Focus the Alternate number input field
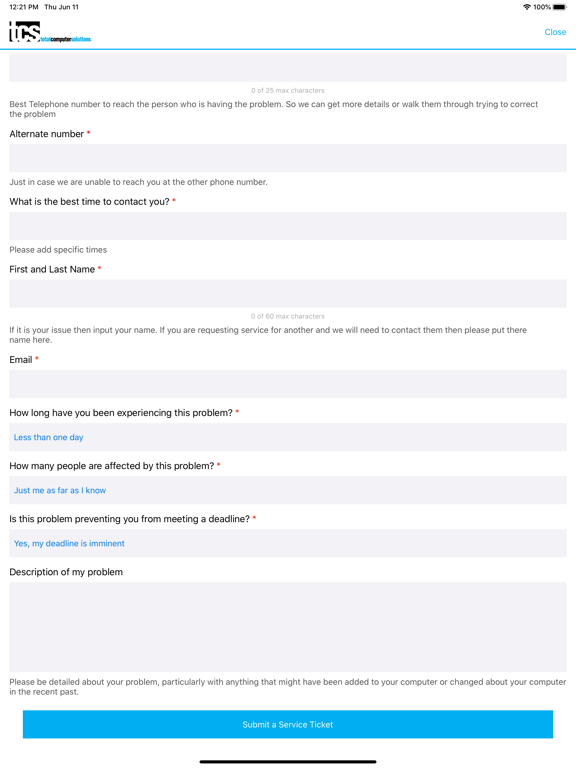The image size is (576, 768). (x=288, y=158)
